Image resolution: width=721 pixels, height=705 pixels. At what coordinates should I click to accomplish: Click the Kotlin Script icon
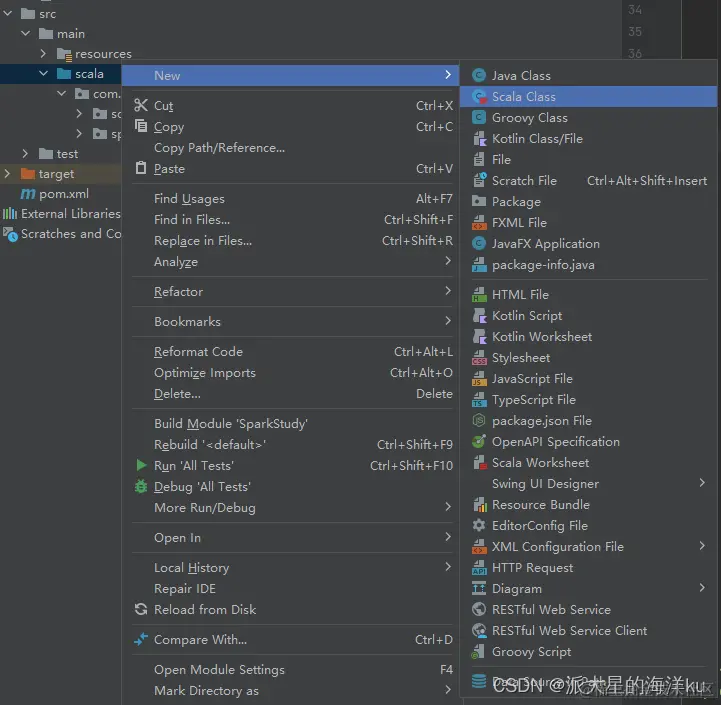(479, 315)
